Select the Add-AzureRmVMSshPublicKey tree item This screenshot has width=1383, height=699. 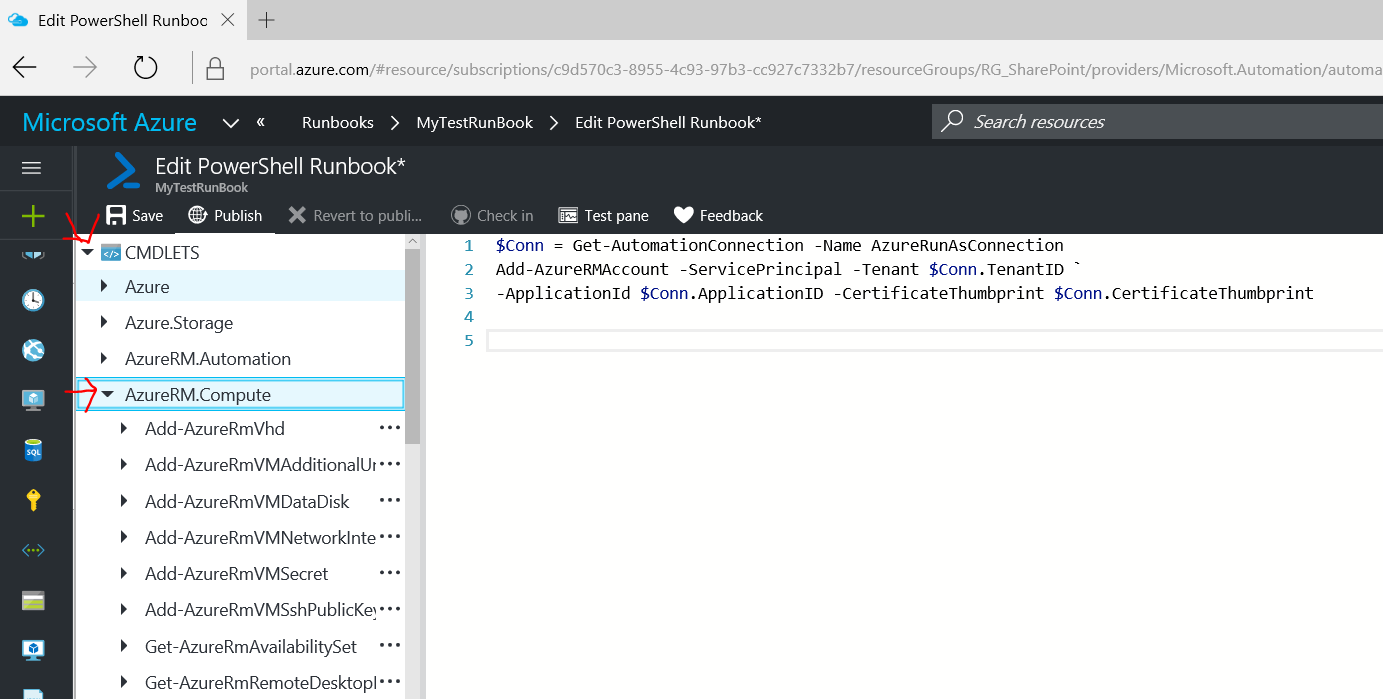tap(260, 610)
